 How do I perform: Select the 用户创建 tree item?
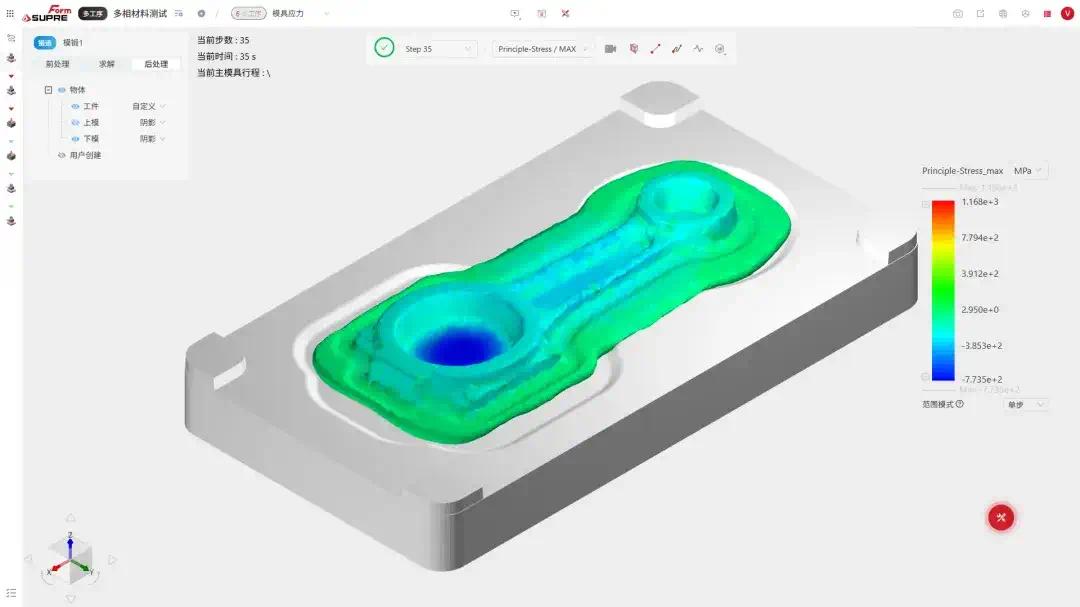tap(85, 156)
